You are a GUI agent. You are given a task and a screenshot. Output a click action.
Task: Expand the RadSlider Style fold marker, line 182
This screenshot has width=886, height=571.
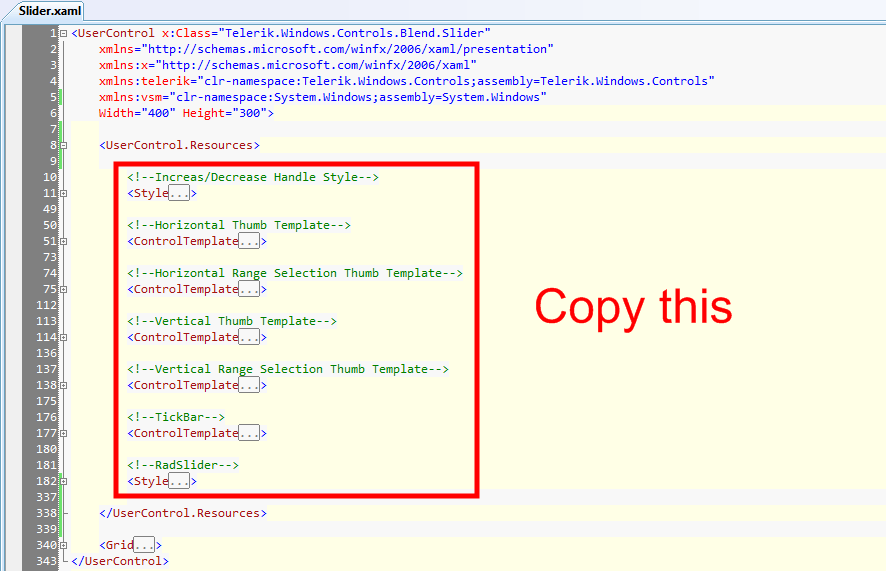tap(64, 481)
